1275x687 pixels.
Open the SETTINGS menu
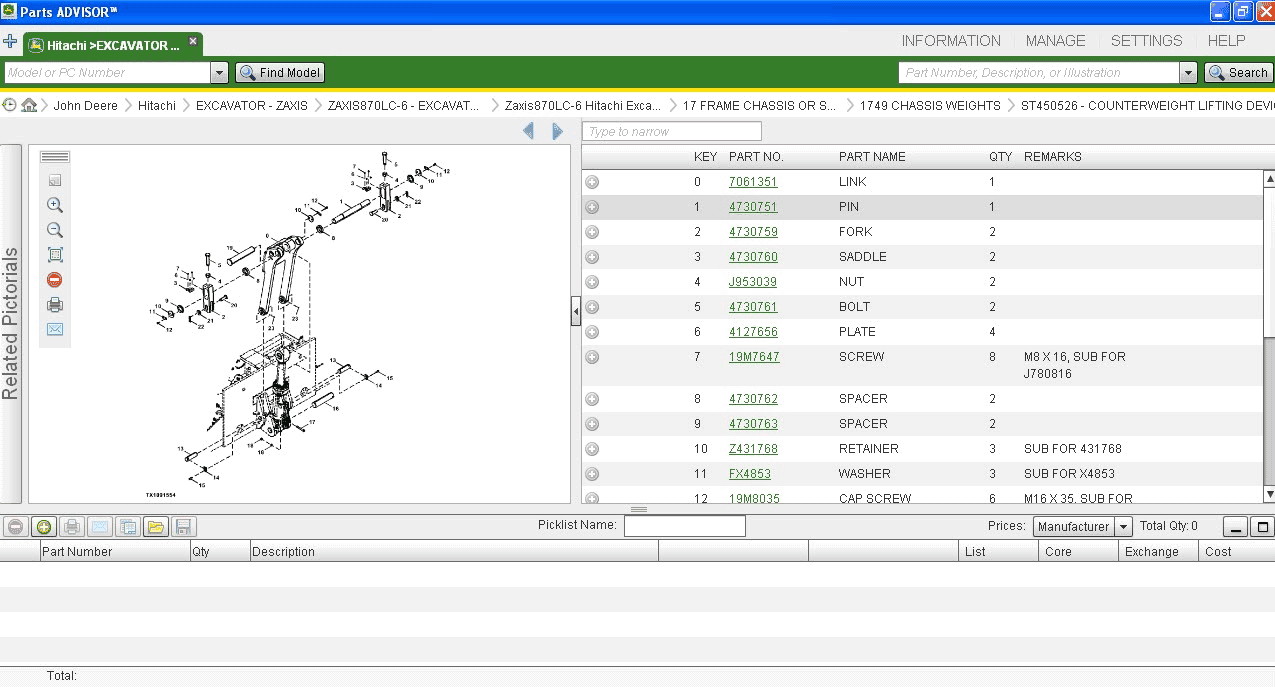pos(1146,41)
